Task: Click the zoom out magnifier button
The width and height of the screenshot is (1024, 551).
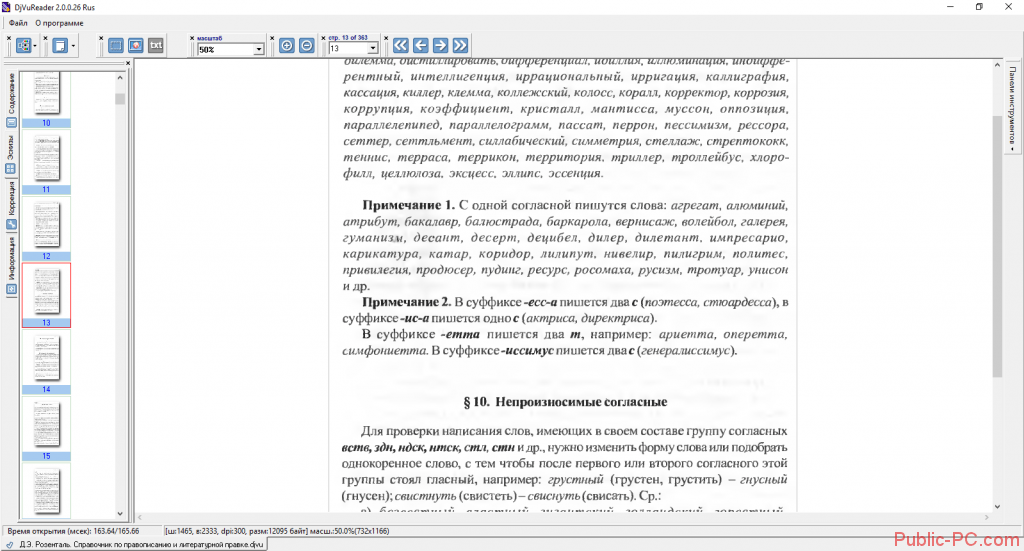Action: click(x=306, y=46)
